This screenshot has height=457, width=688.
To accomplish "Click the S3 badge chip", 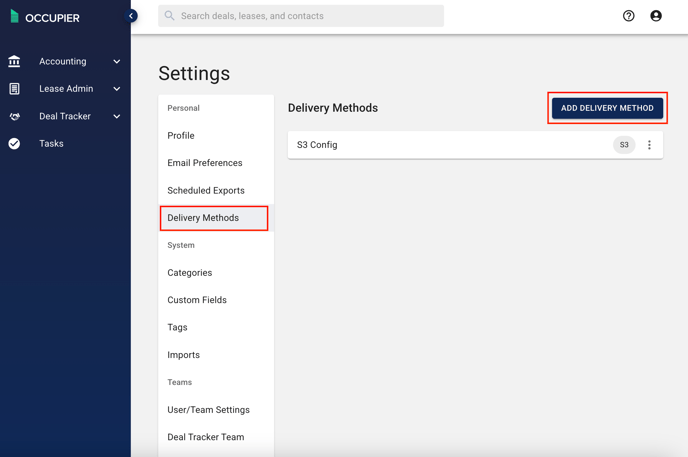I will [x=624, y=145].
